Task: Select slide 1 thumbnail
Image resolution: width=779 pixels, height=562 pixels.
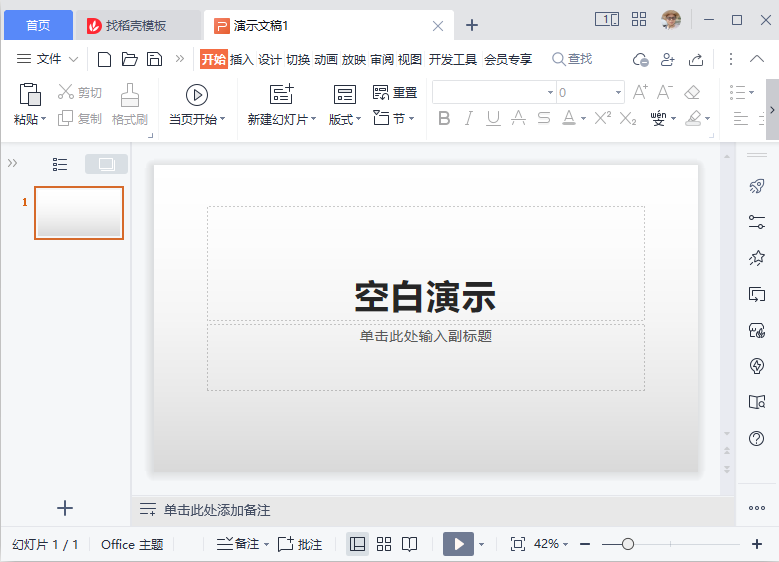Action: pos(78,213)
